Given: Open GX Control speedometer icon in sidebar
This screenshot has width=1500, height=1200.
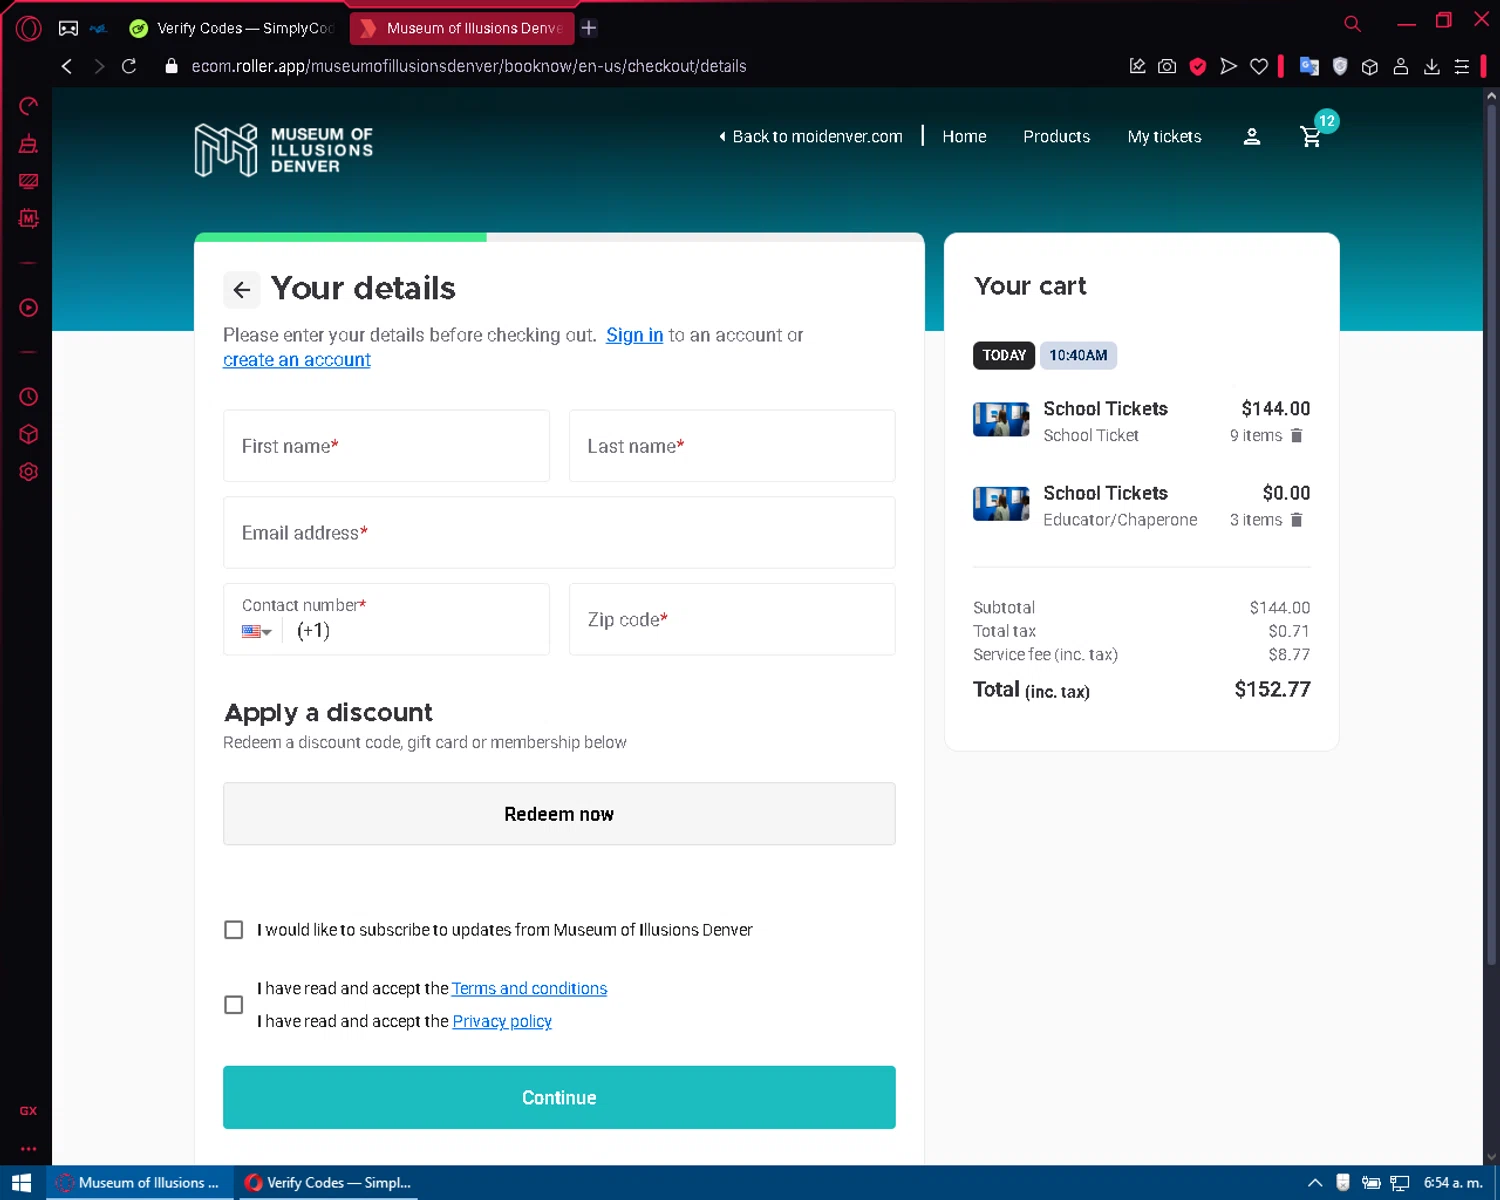Looking at the screenshot, I should (x=28, y=106).
